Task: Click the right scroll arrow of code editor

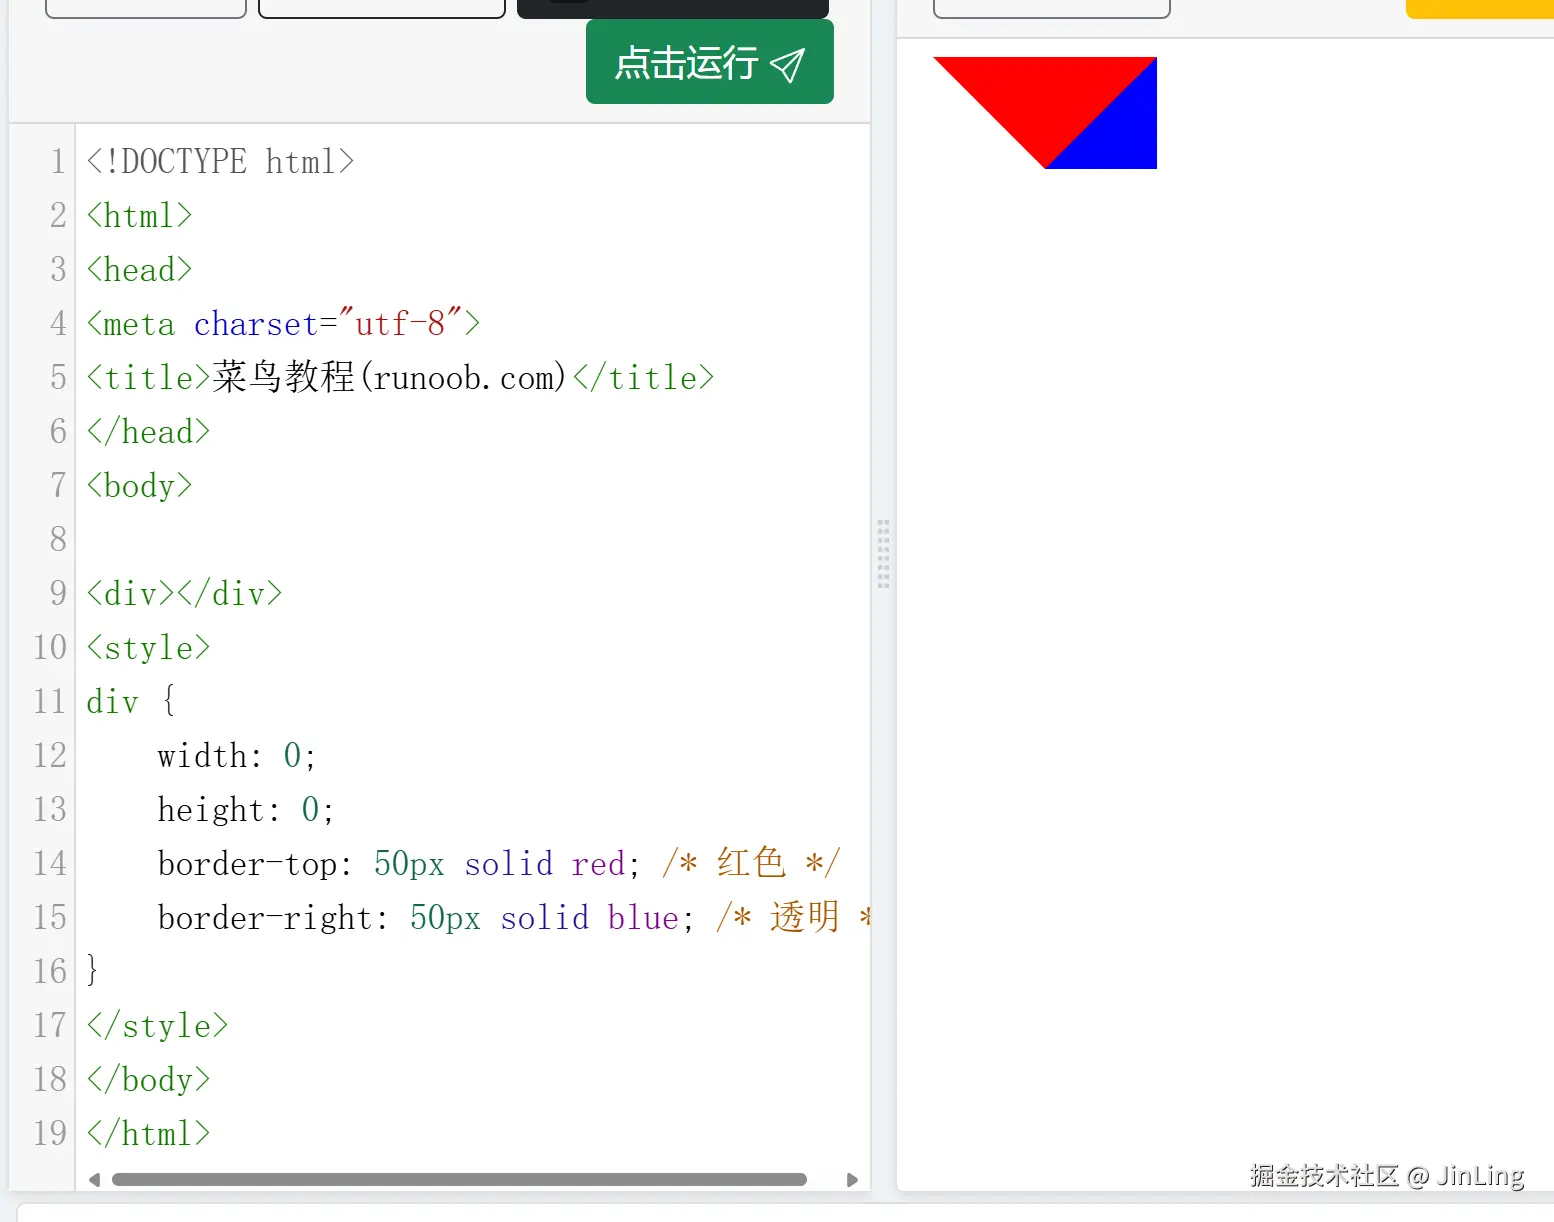Action: pos(852,1180)
